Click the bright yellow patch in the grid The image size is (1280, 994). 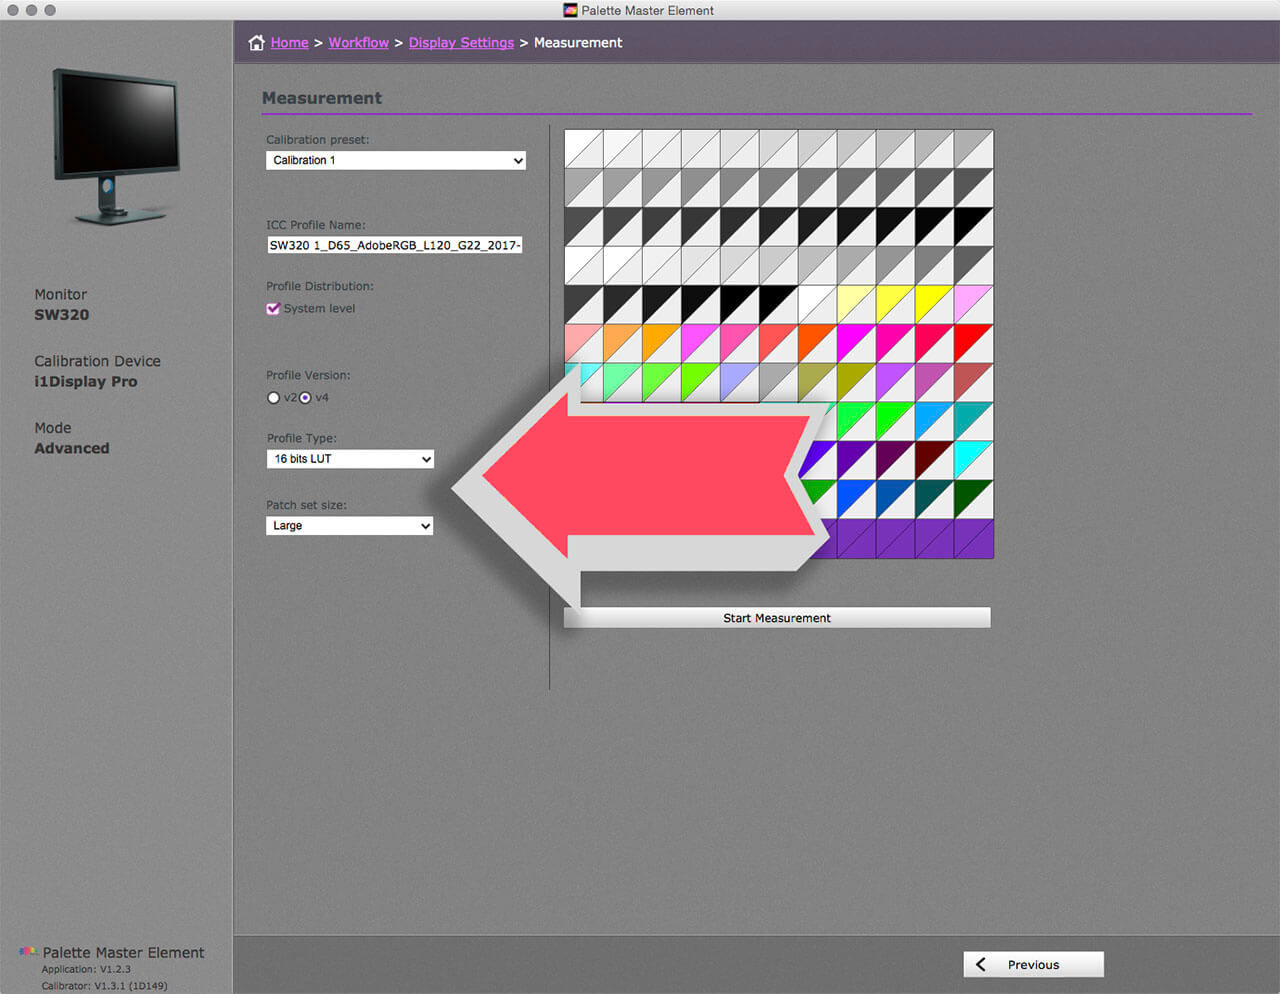[935, 304]
